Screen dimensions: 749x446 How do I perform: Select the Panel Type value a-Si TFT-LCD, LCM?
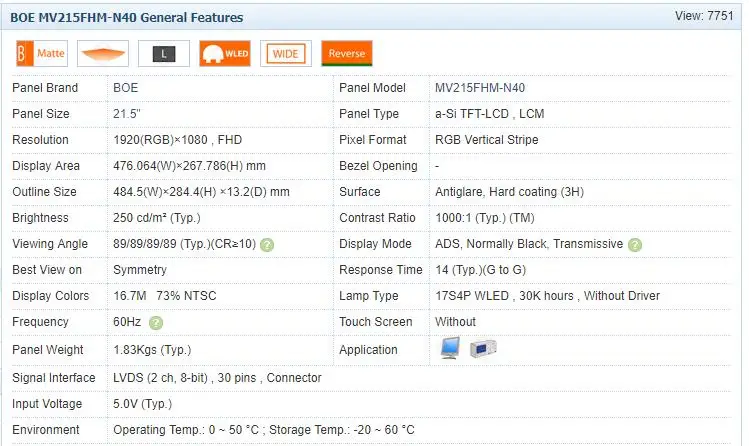[x=490, y=114]
